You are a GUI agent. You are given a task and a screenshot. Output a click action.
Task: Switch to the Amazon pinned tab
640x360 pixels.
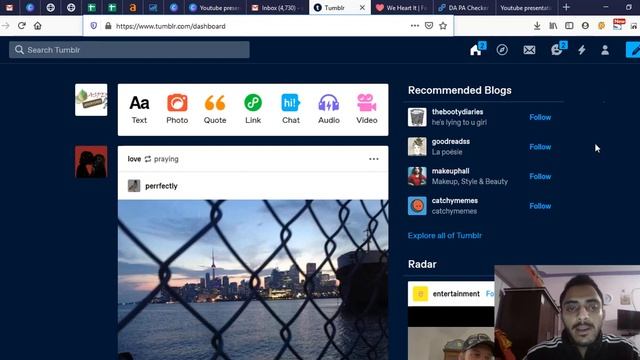pyautogui.click(x=132, y=7)
